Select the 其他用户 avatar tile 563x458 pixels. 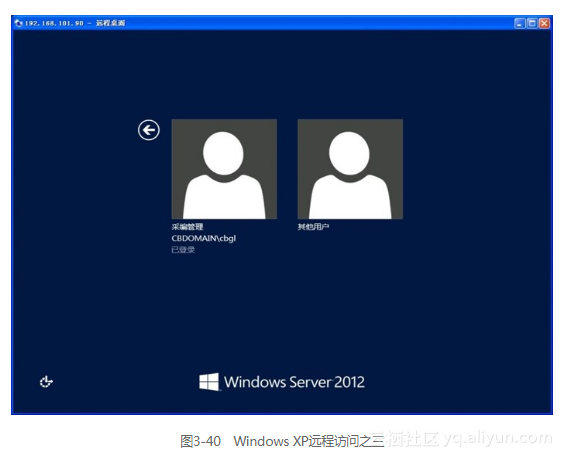(350, 169)
